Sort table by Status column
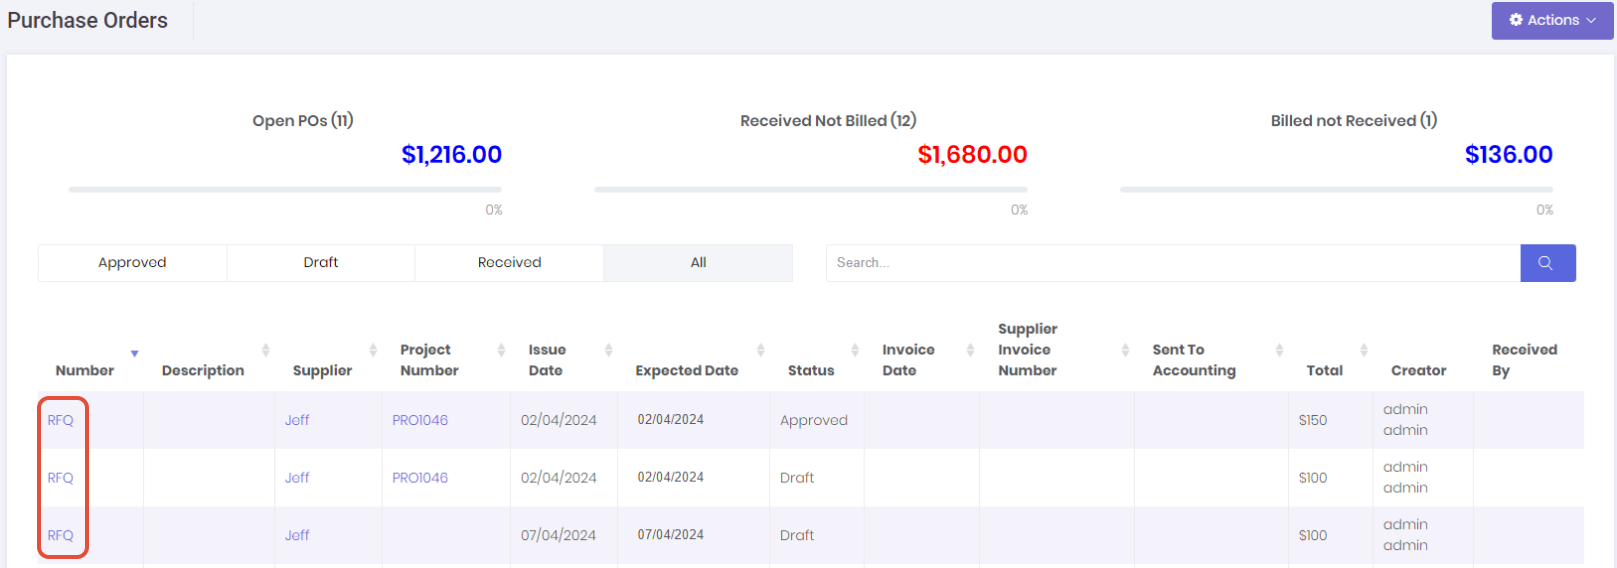 (x=811, y=370)
